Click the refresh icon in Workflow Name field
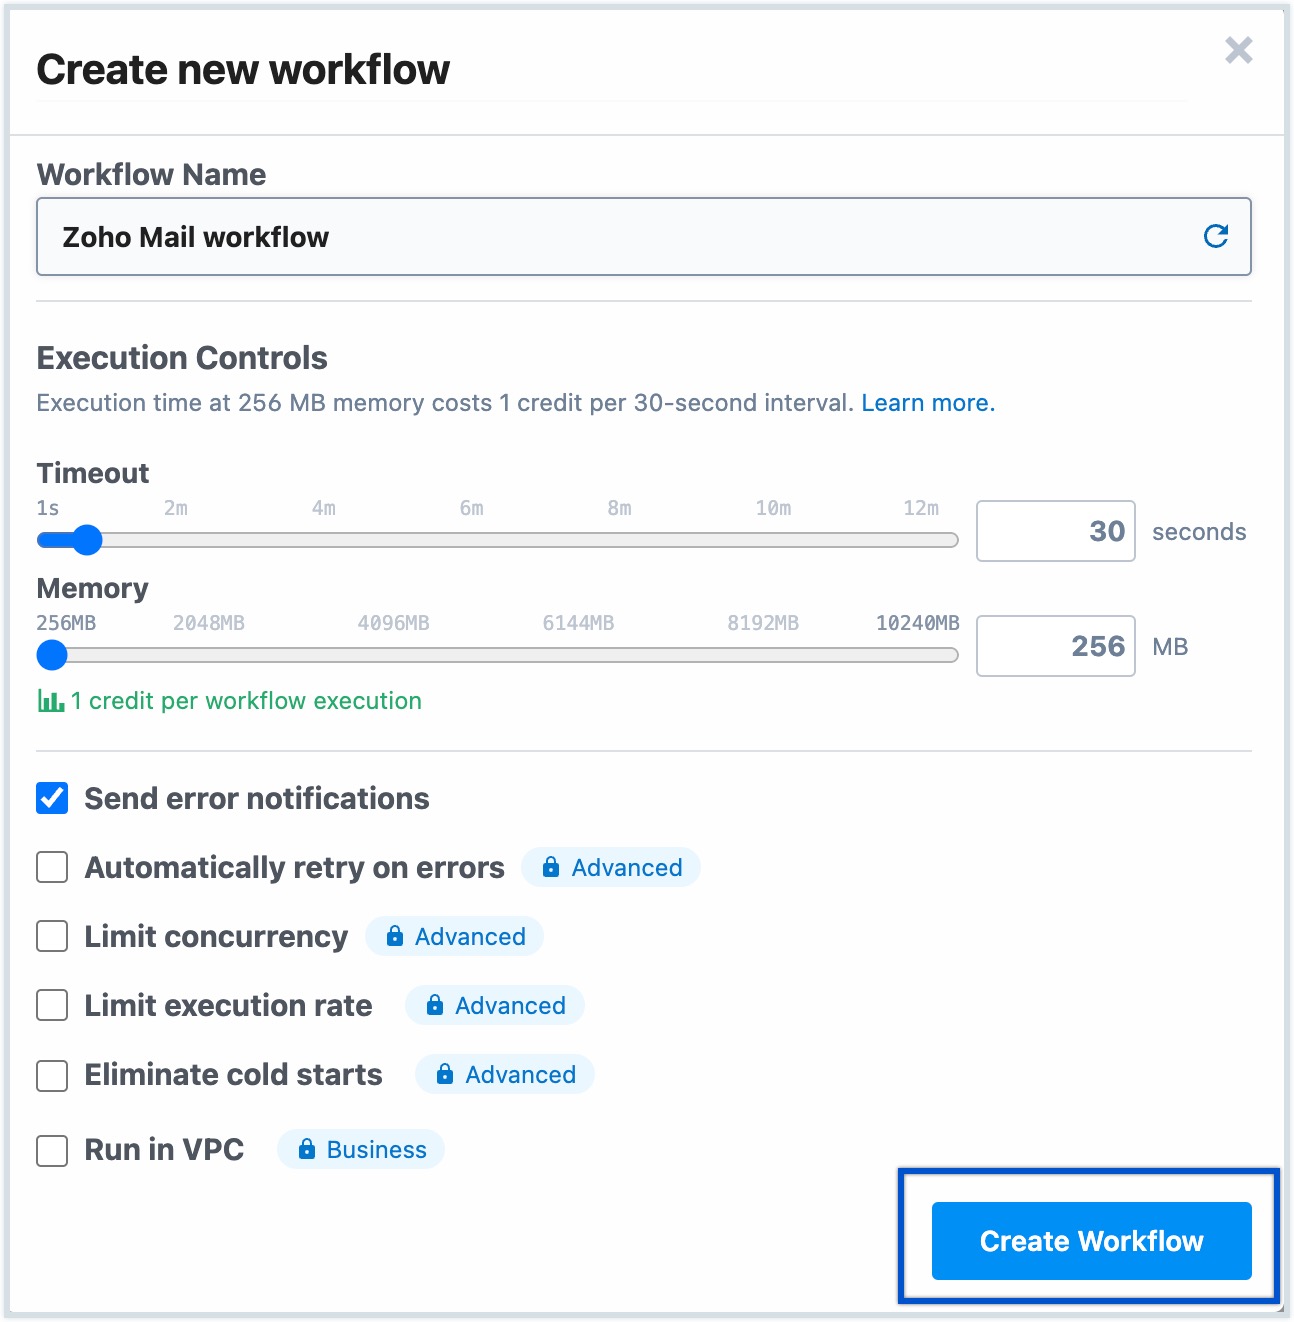The width and height of the screenshot is (1294, 1322). click(1215, 236)
